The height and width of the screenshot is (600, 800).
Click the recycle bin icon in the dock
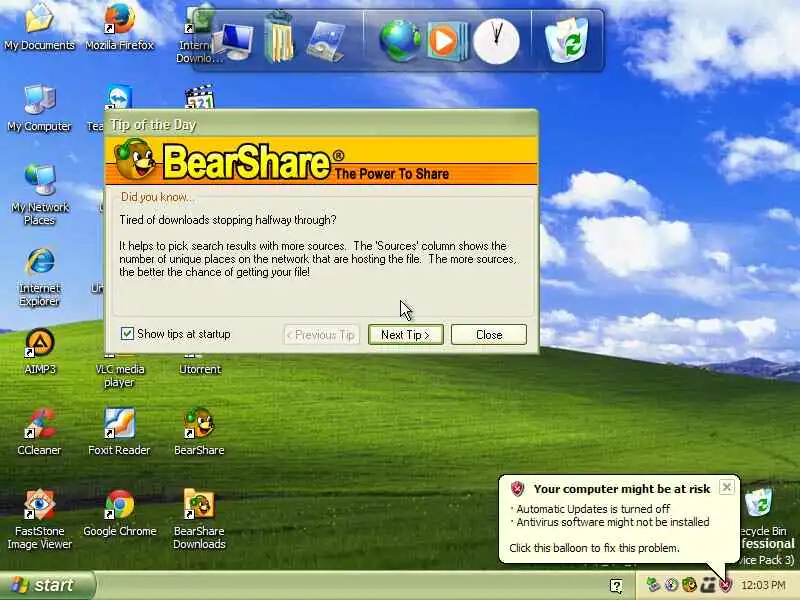pyautogui.click(x=566, y=41)
